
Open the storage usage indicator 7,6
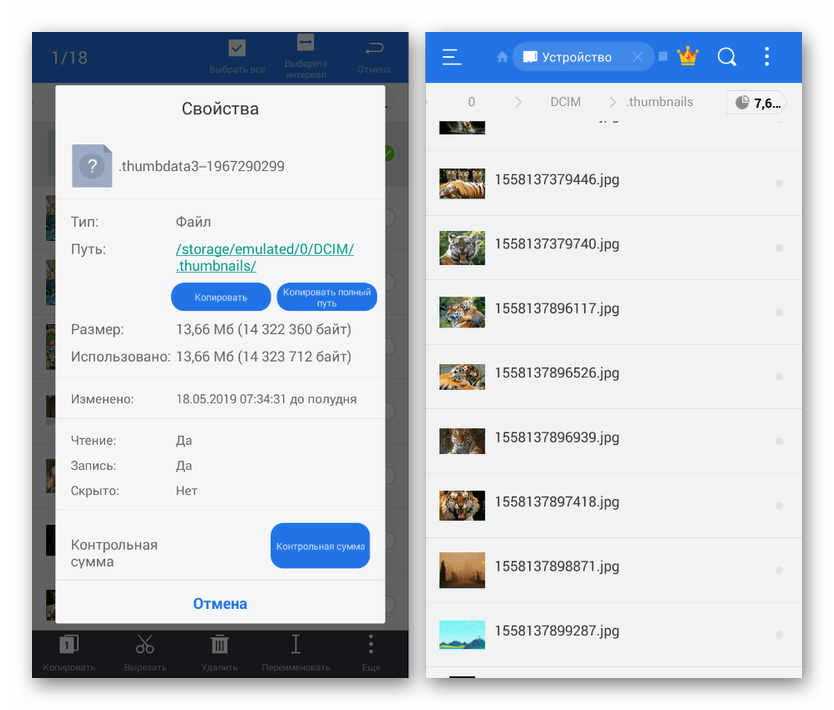point(756,102)
